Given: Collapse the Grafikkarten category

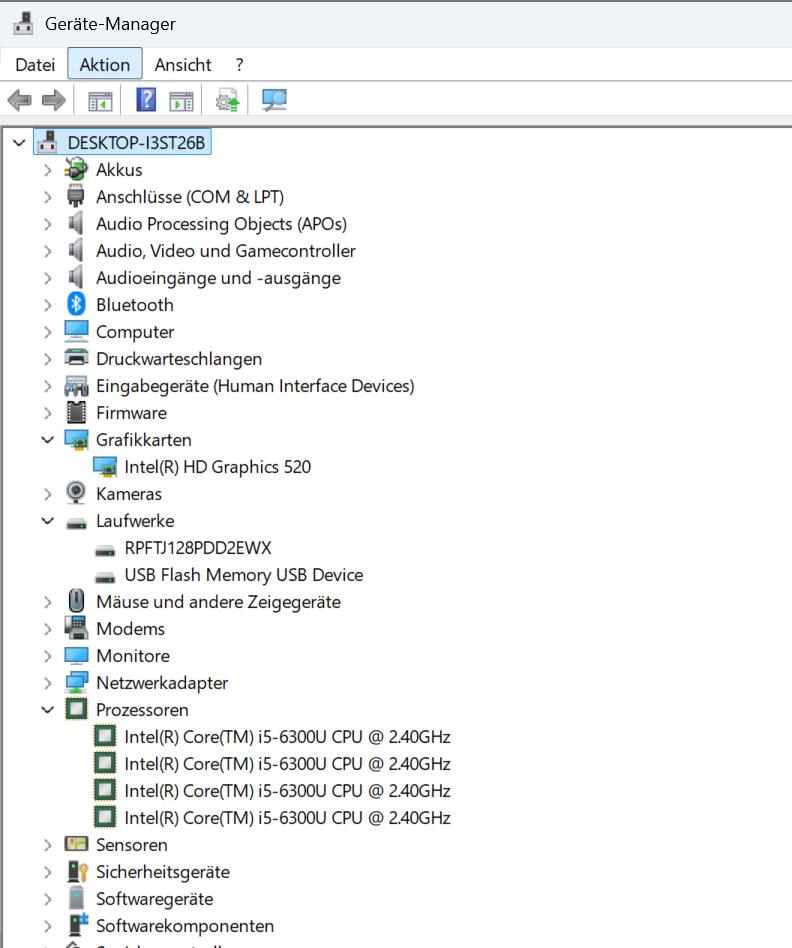Looking at the screenshot, I should pos(48,440).
